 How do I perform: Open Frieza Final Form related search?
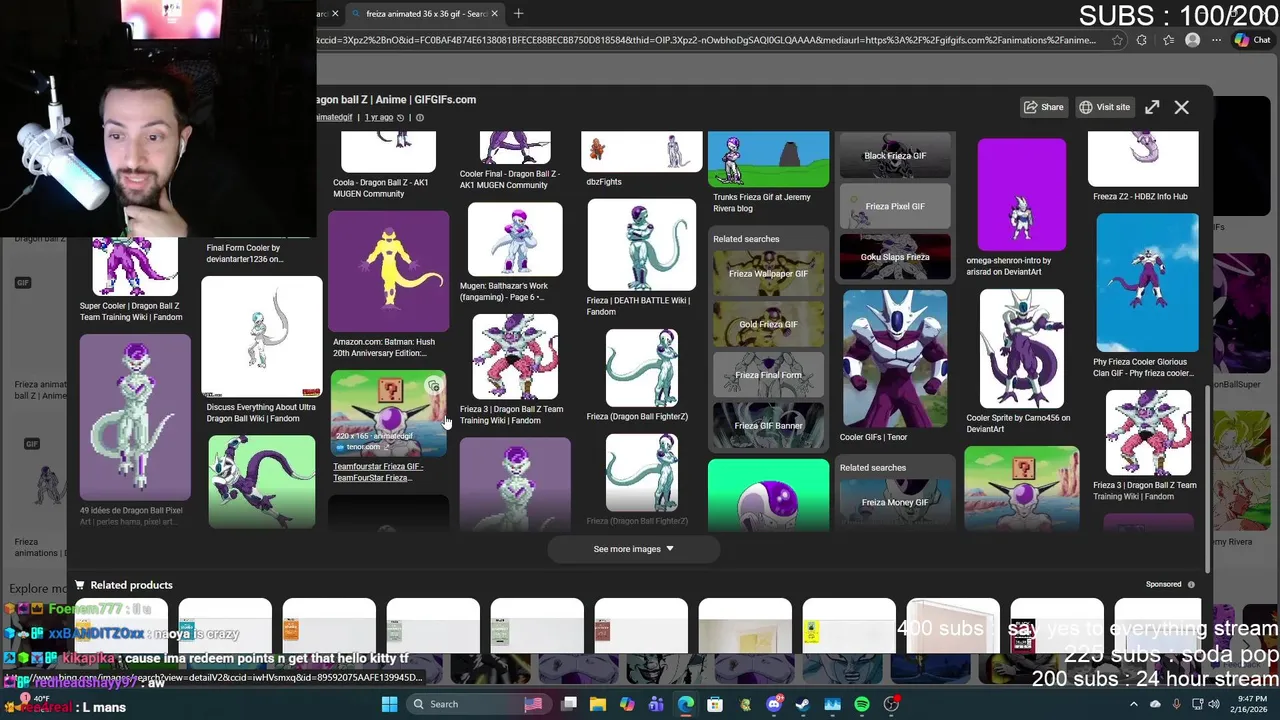pyautogui.click(x=768, y=375)
